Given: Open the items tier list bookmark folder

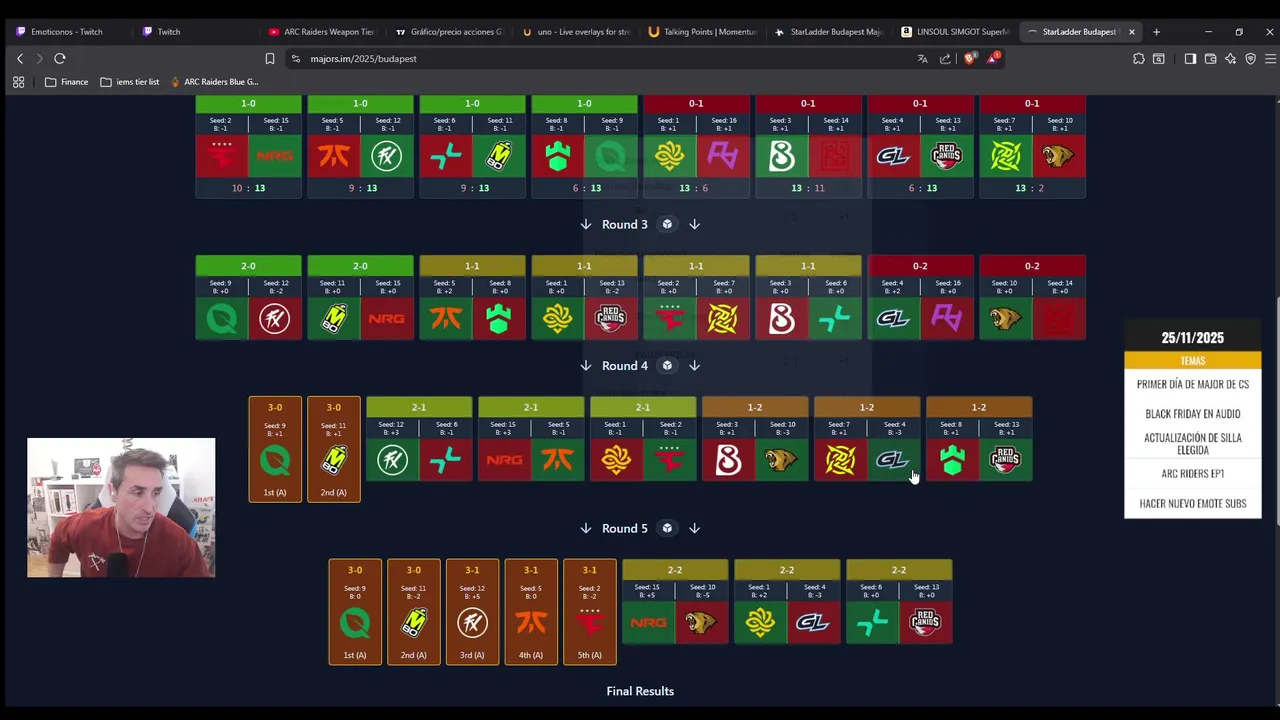Looking at the screenshot, I should (130, 82).
